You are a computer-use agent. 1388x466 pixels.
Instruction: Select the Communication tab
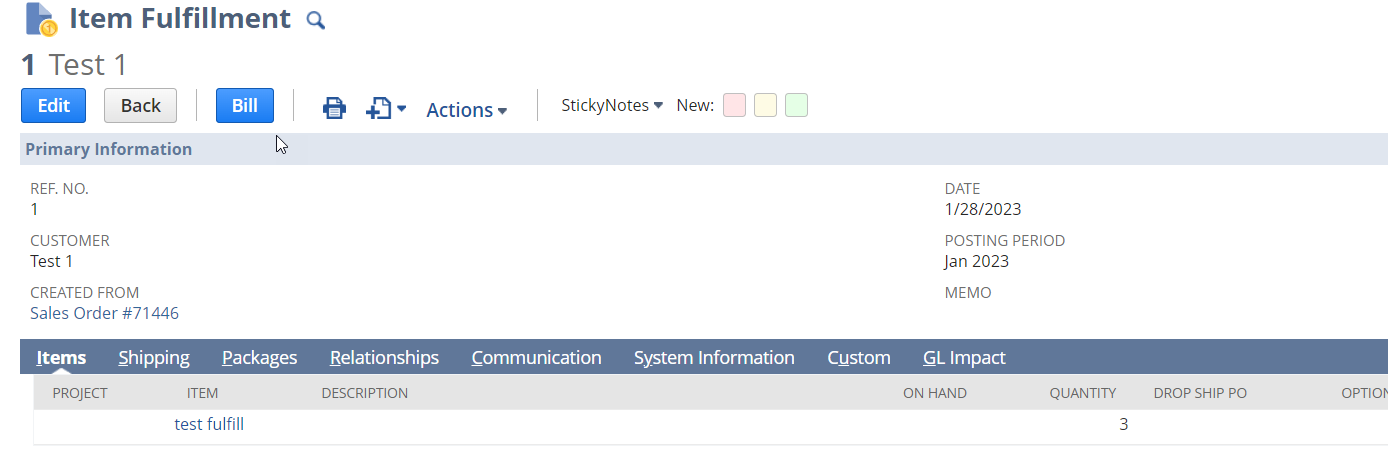[x=536, y=357]
